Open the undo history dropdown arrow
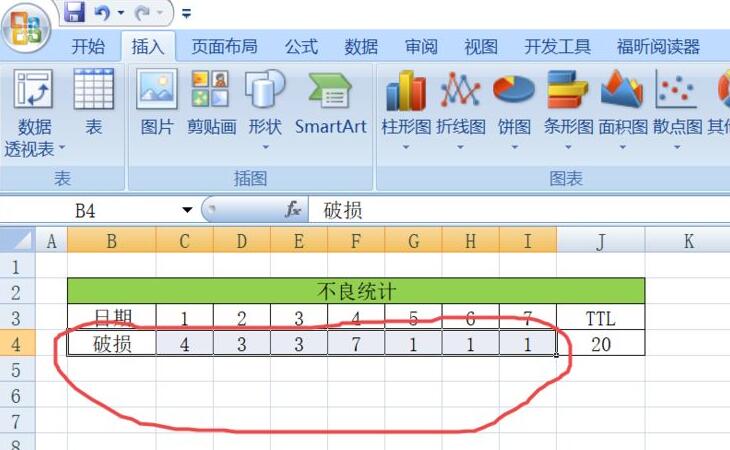Viewport: 730px width, 450px height. 121,13
